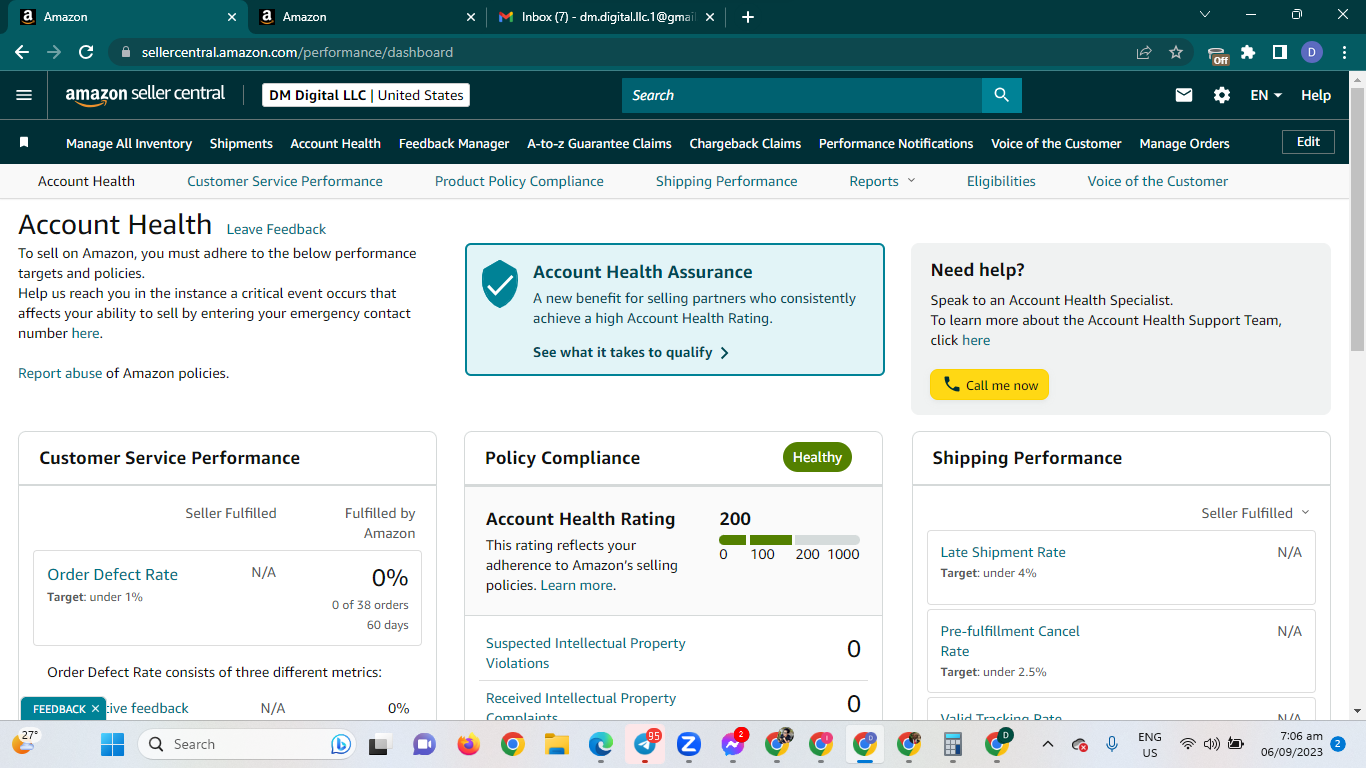
Task: Click the Account Health Assurance shield icon
Action: tap(500, 284)
